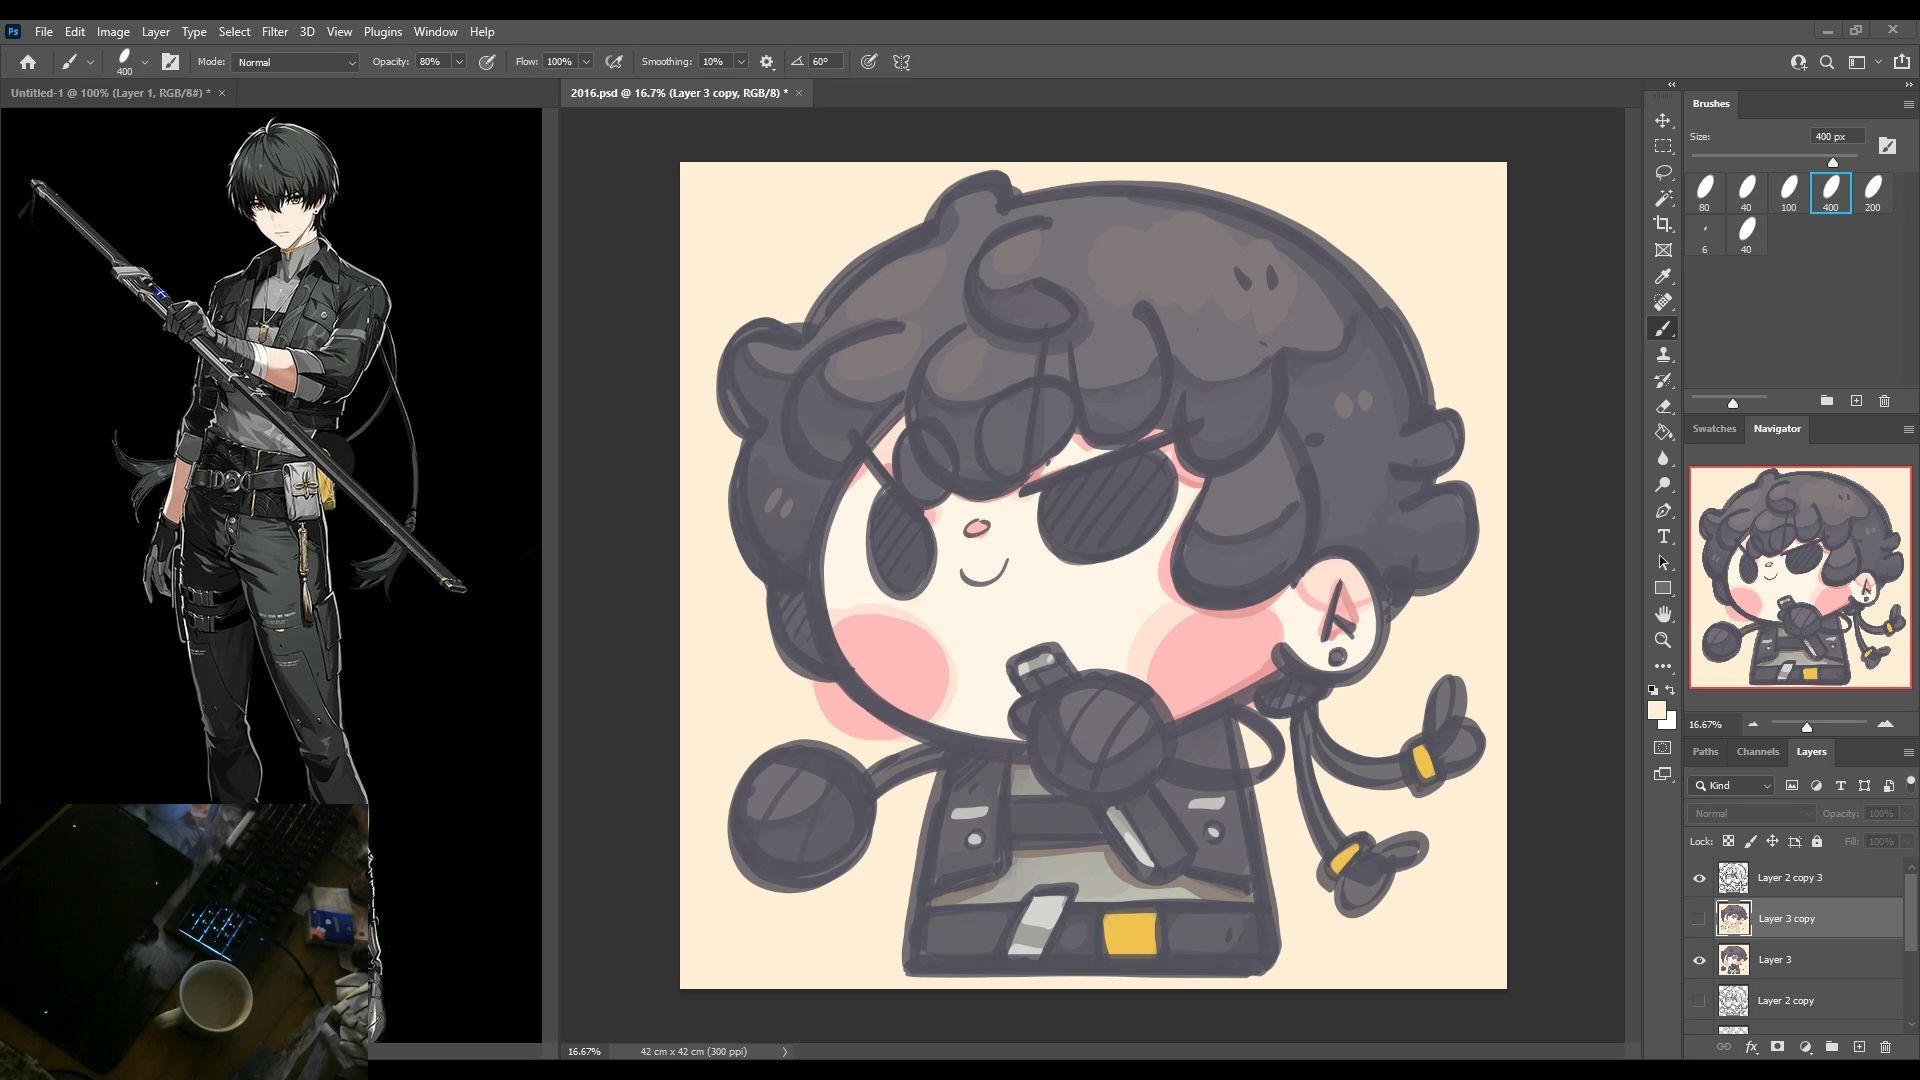Select the Pen tool
This screenshot has width=1920, height=1080.
[1663, 510]
